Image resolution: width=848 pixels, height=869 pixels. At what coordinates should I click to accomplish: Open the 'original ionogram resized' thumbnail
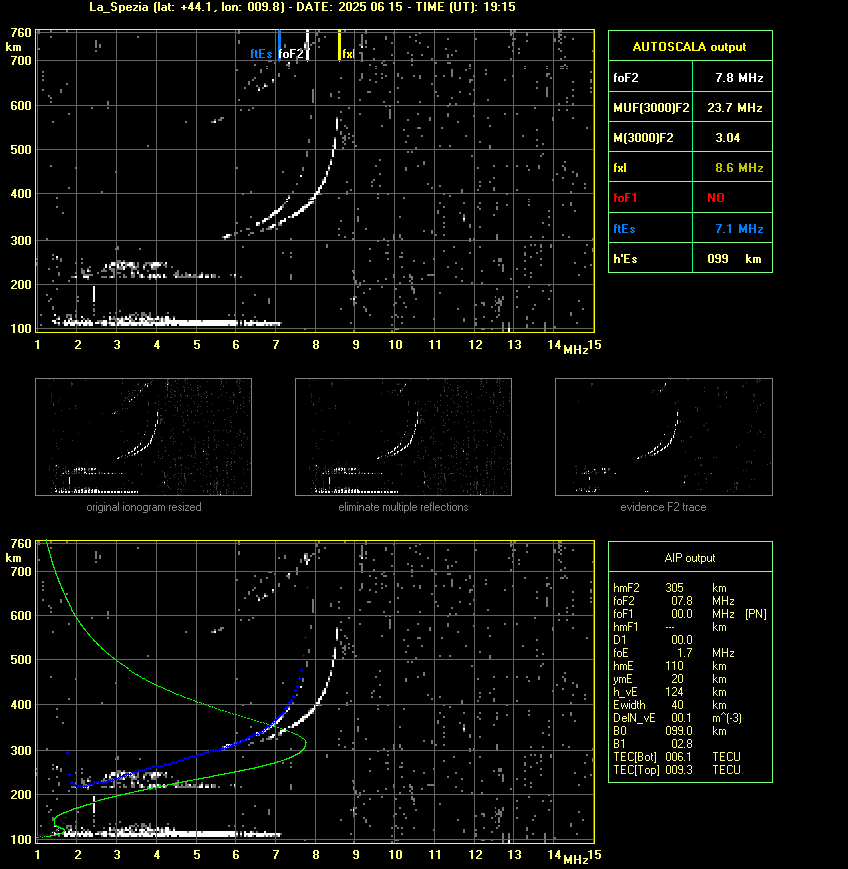[x=144, y=437]
